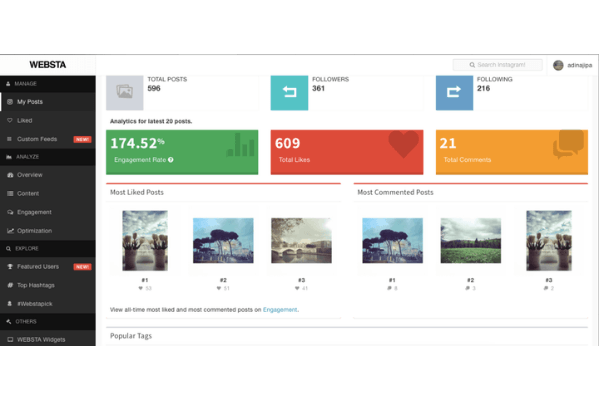Click the WEBSTA logo

coord(47,65)
